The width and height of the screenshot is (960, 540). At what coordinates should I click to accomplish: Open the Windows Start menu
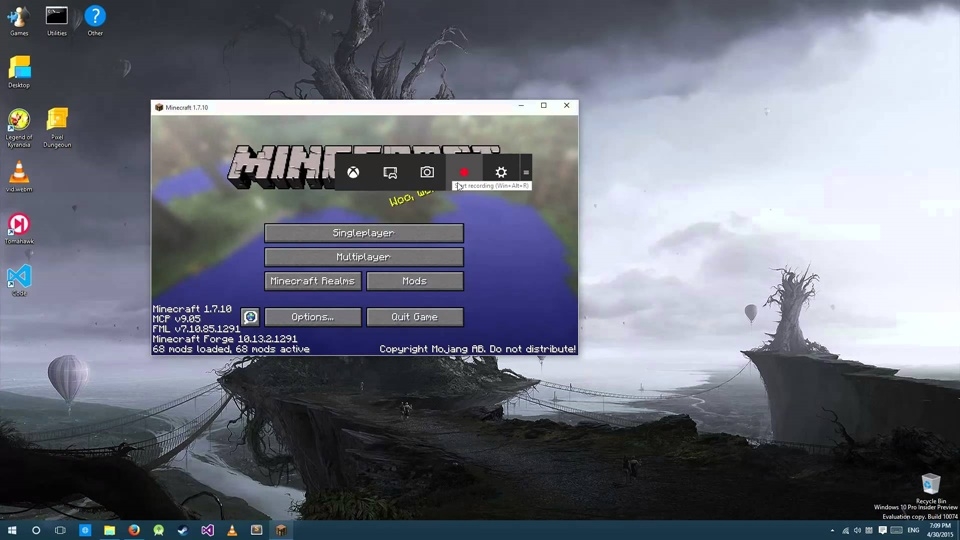[x=12, y=530]
